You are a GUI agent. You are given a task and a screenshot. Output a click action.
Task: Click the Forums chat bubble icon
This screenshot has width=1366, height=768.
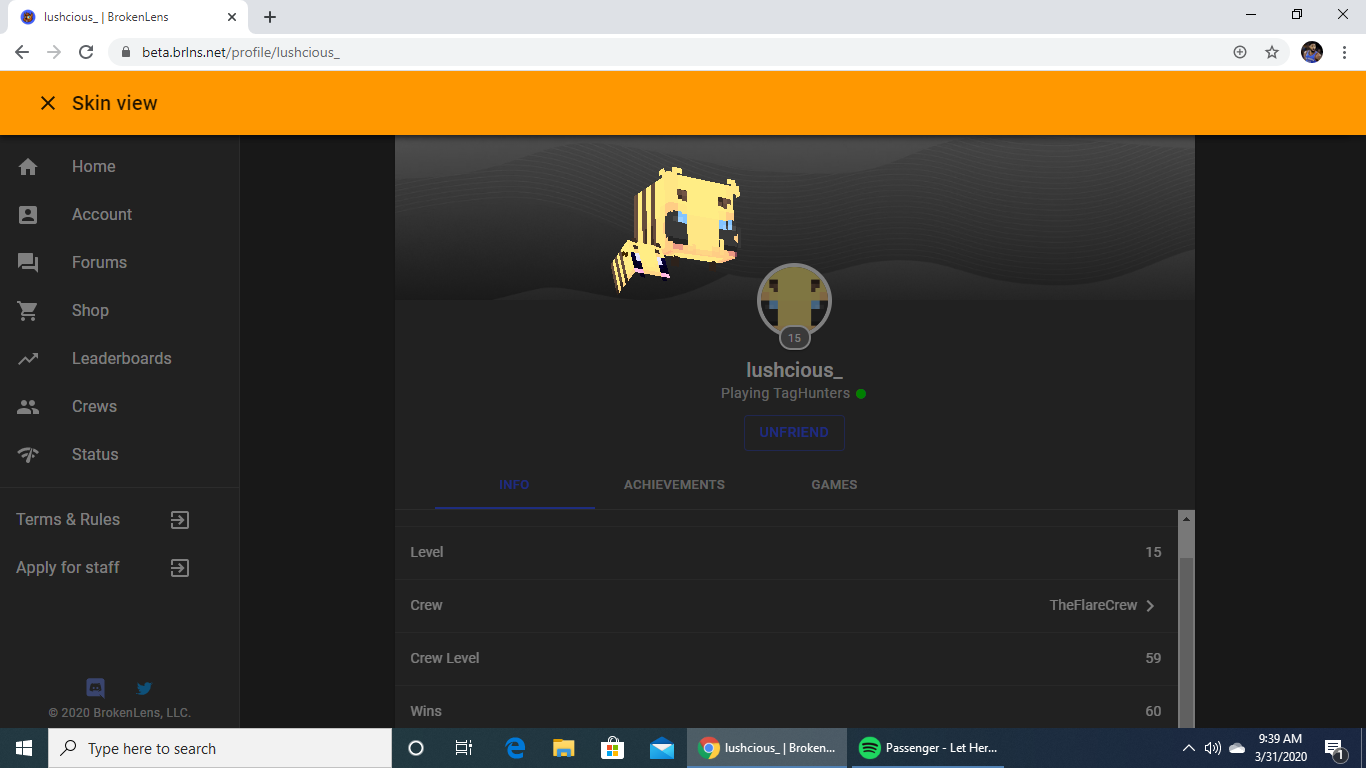click(28, 263)
